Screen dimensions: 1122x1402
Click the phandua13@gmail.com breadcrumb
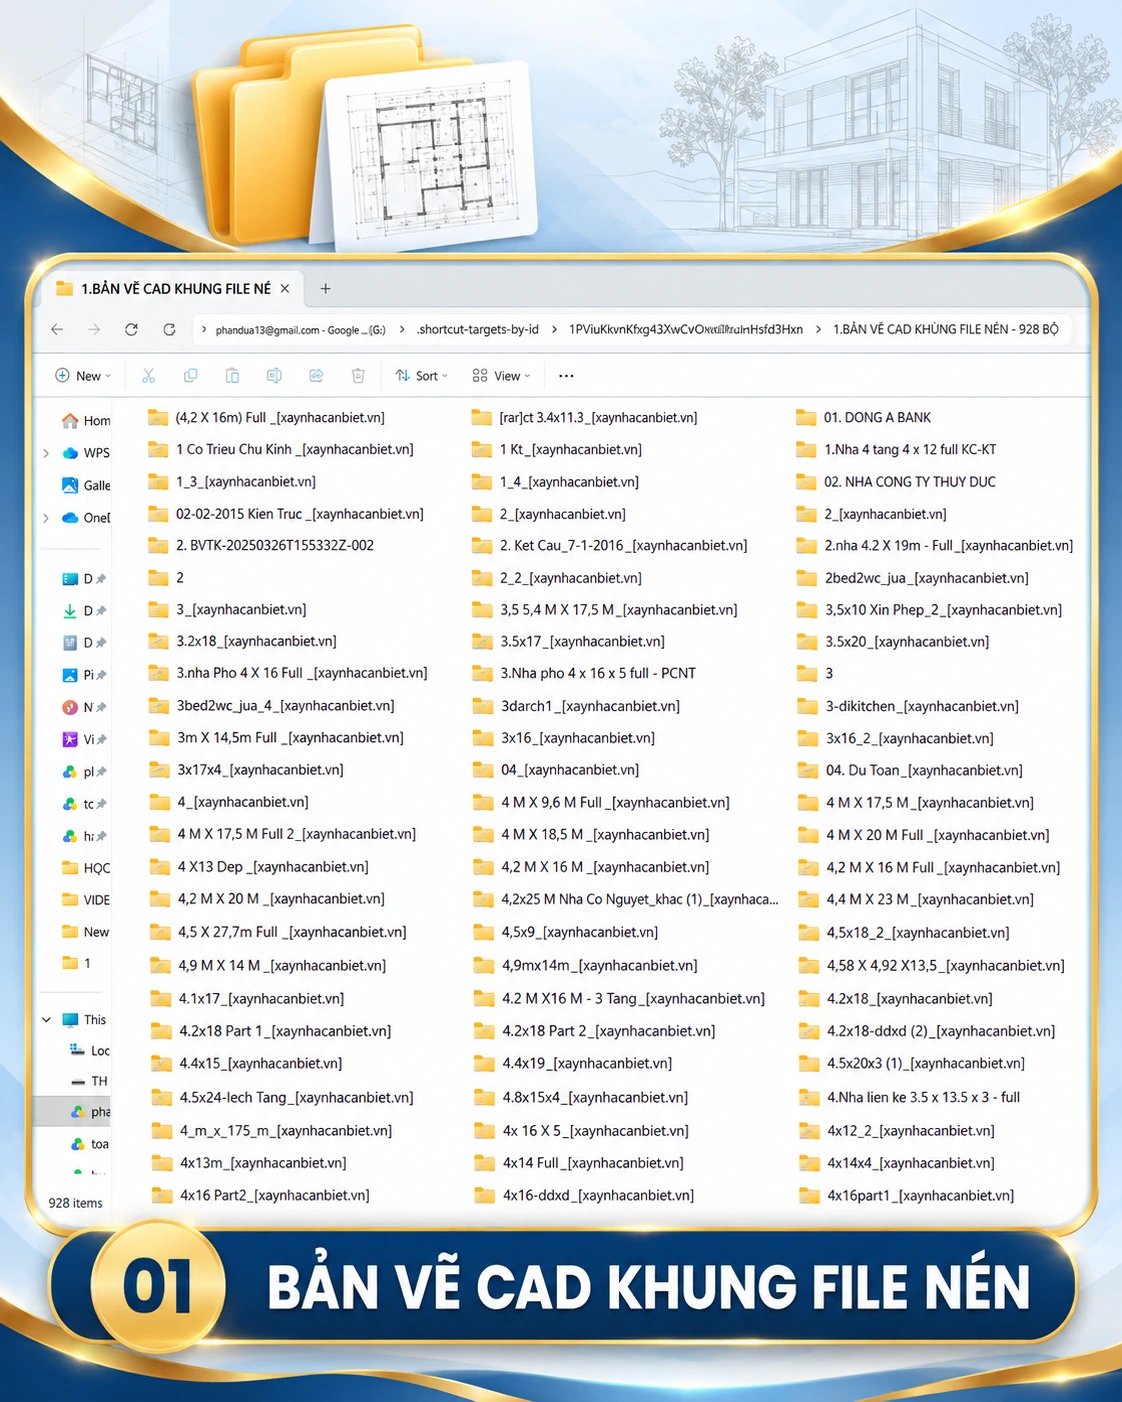pyautogui.click(x=300, y=329)
